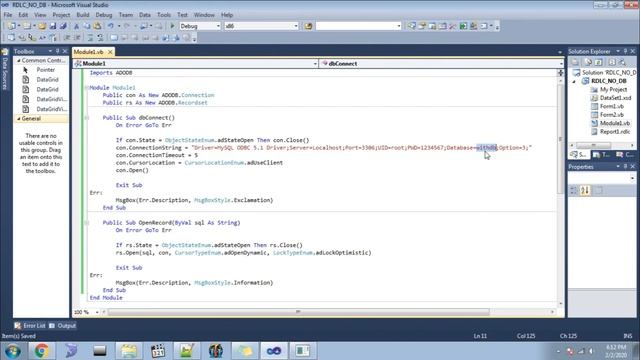Toggle auto-hide pin on Properties panel
The height and width of the screenshot is (360, 640).
tap(625, 167)
